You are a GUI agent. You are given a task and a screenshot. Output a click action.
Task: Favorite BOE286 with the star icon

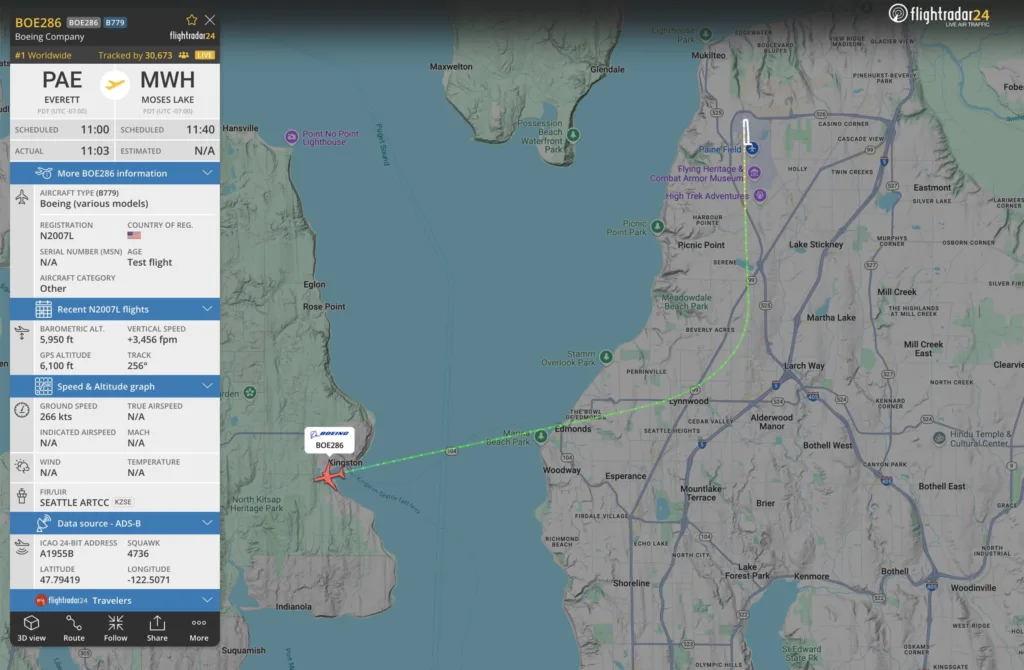(191, 20)
